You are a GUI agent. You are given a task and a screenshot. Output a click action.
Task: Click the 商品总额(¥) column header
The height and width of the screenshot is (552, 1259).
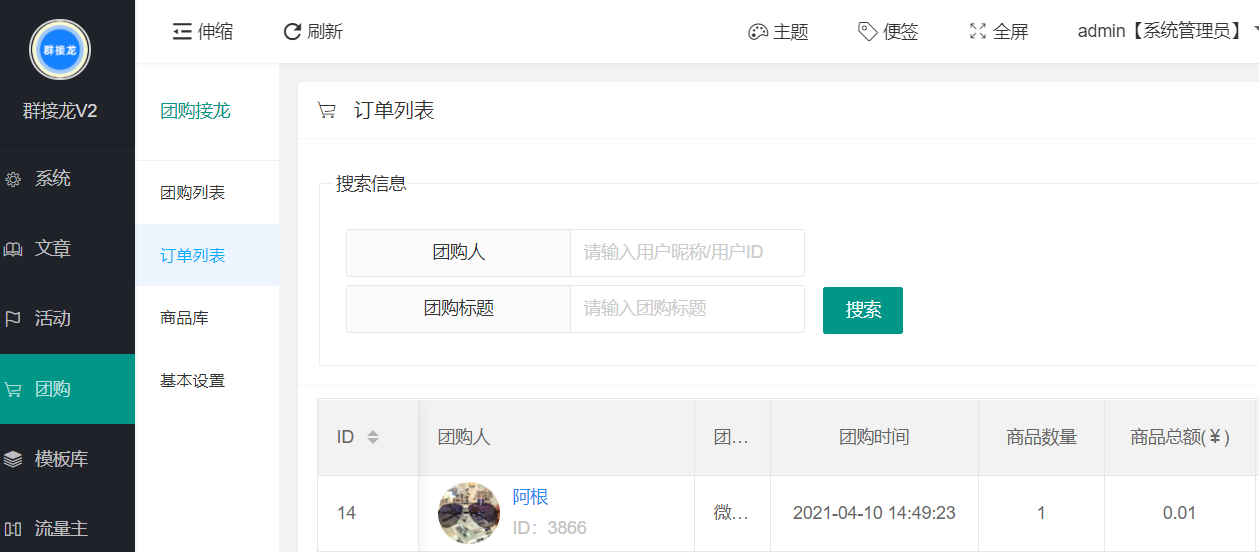point(1180,437)
